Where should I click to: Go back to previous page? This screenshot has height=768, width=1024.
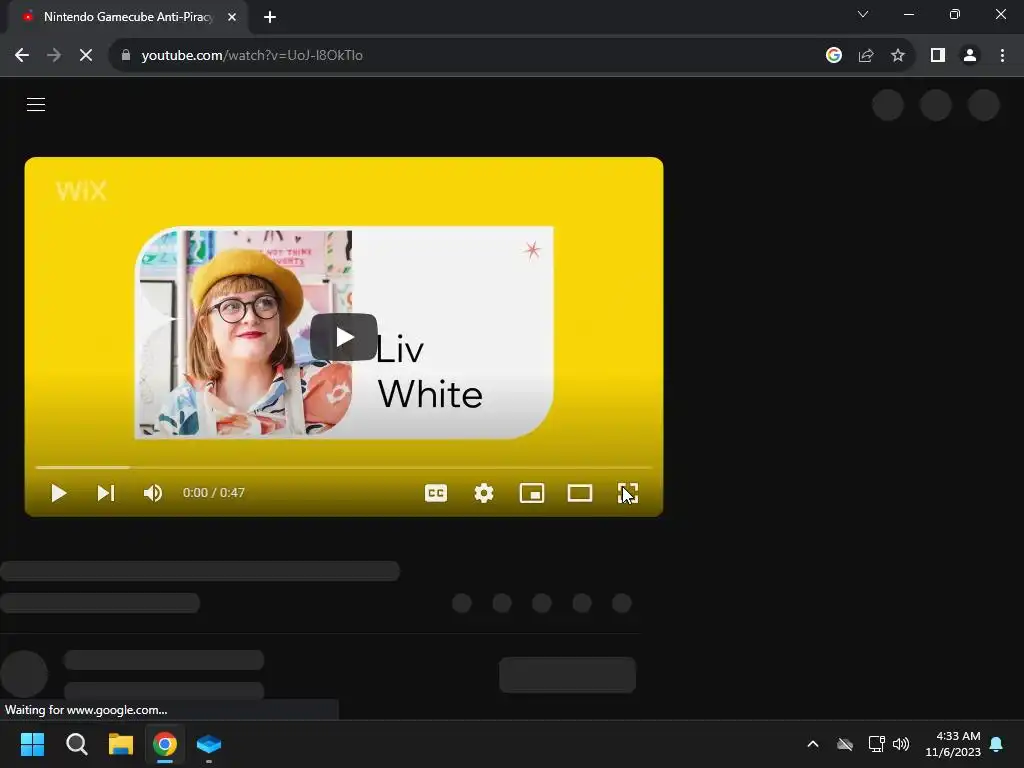tap(22, 56)
